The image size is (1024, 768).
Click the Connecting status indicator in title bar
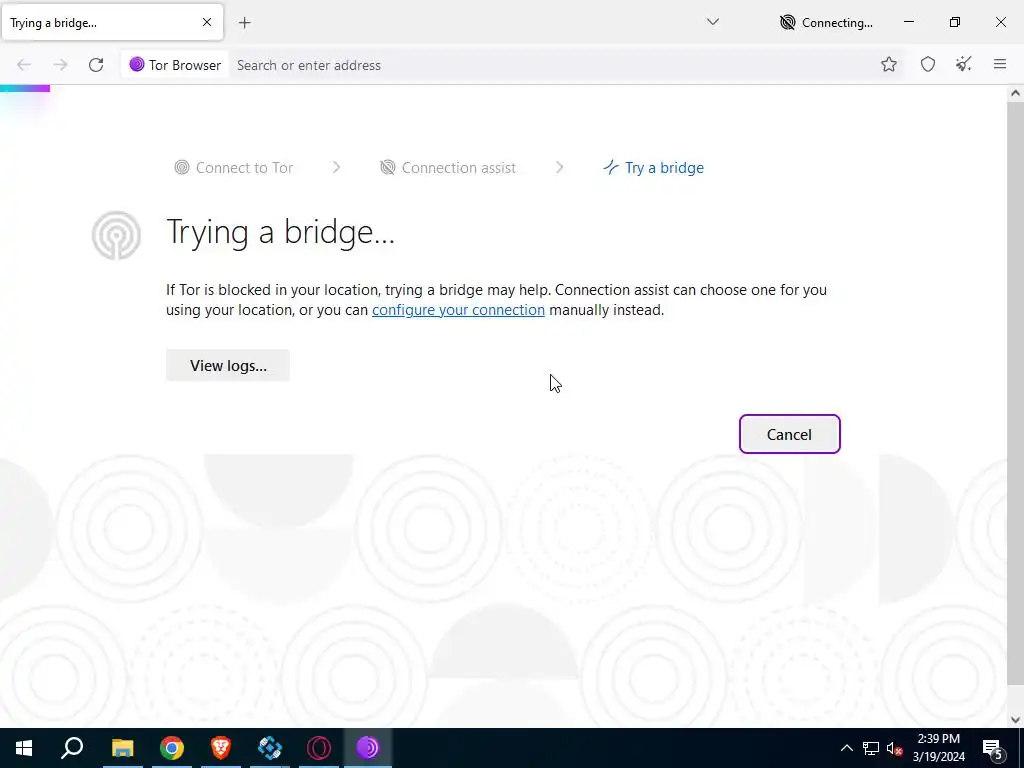[x=826, y=23]
